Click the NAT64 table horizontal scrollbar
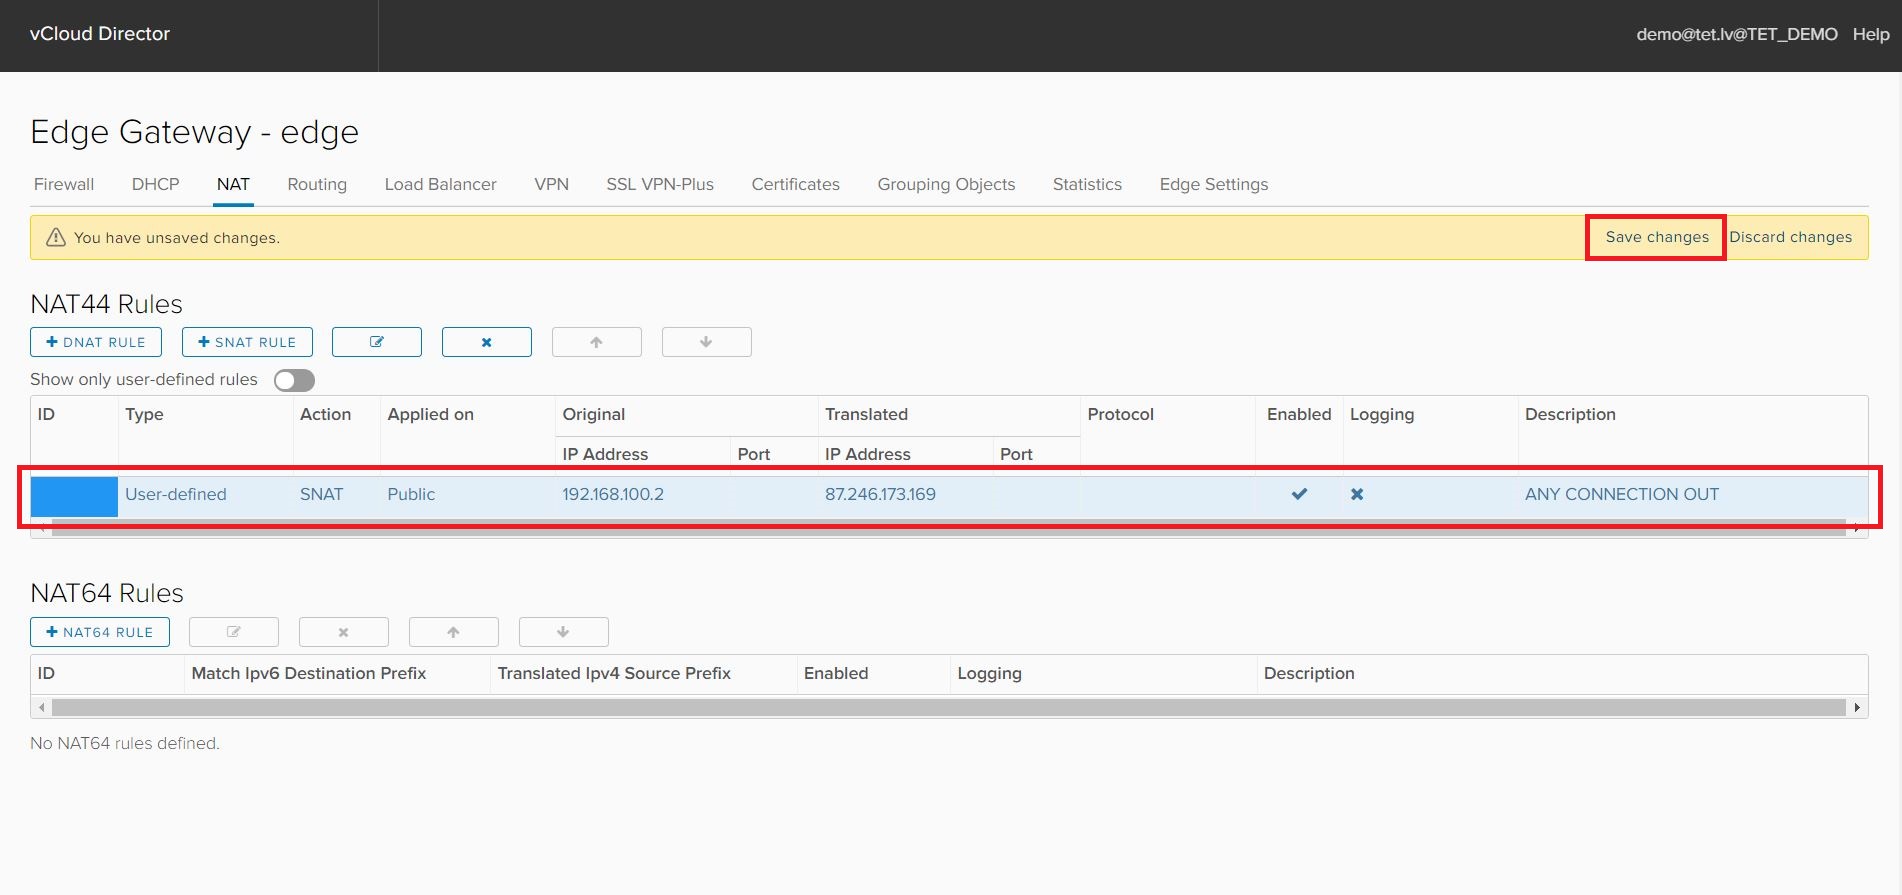 [948, 707]
